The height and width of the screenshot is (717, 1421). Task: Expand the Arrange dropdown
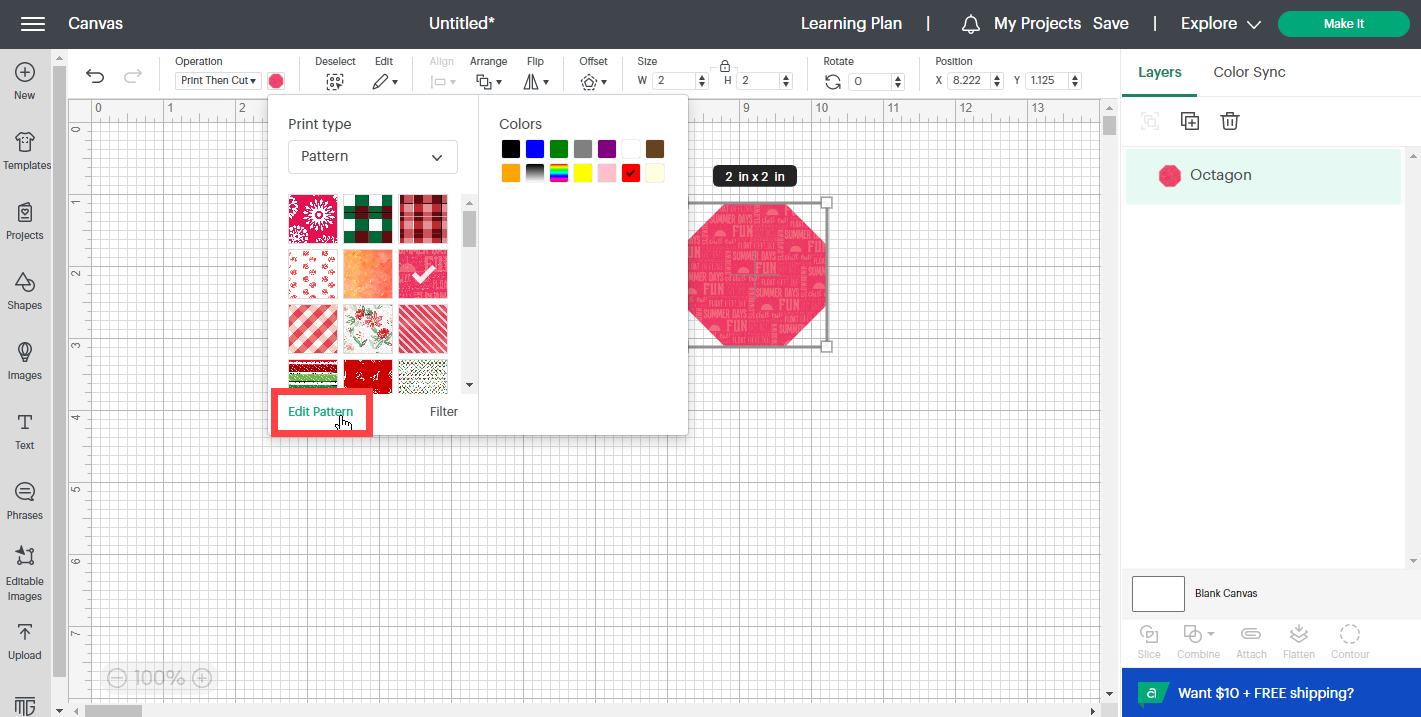(489, 82)
